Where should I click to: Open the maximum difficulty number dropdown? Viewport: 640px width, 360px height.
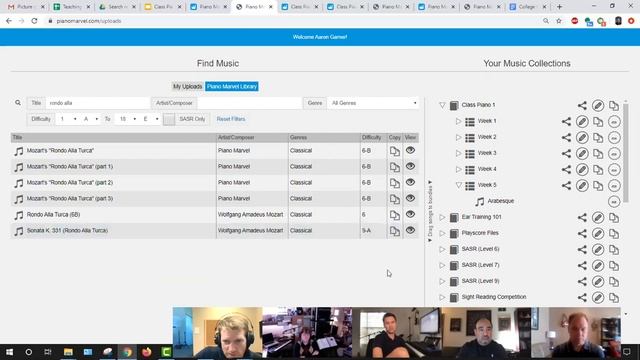[x=127, y=119]
